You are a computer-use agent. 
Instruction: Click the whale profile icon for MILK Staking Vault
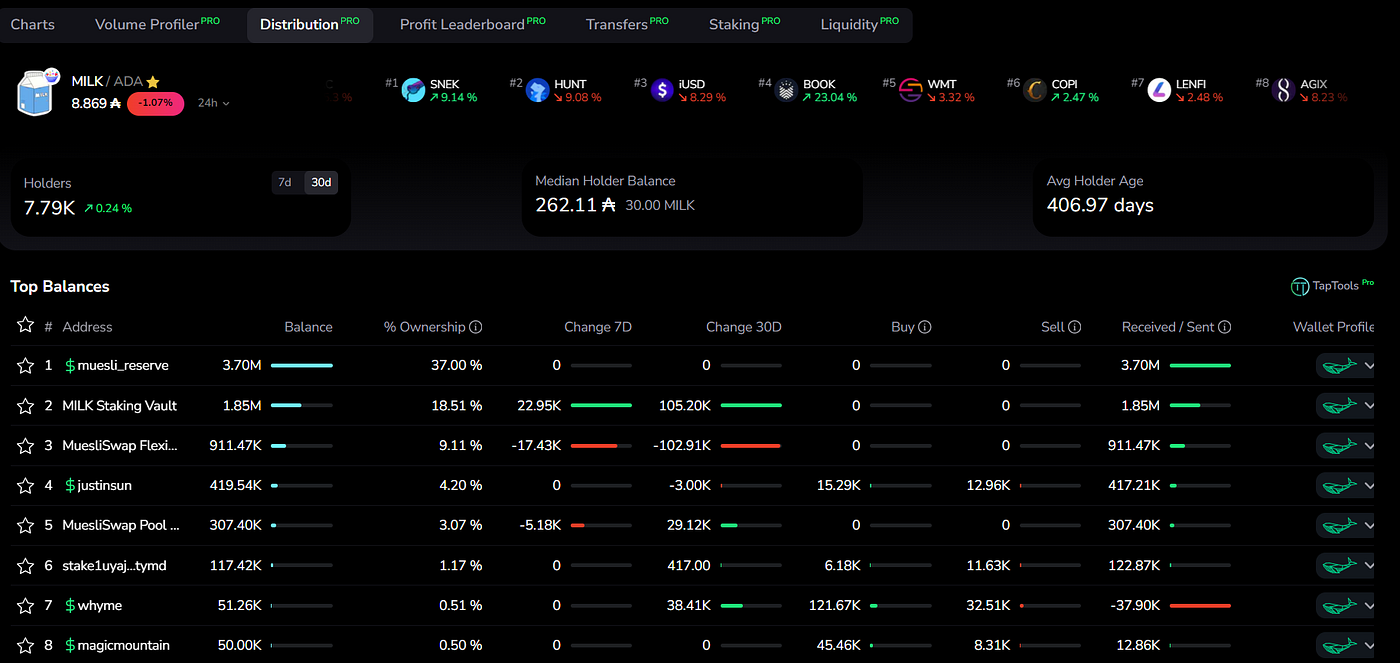pos(1339,407)
